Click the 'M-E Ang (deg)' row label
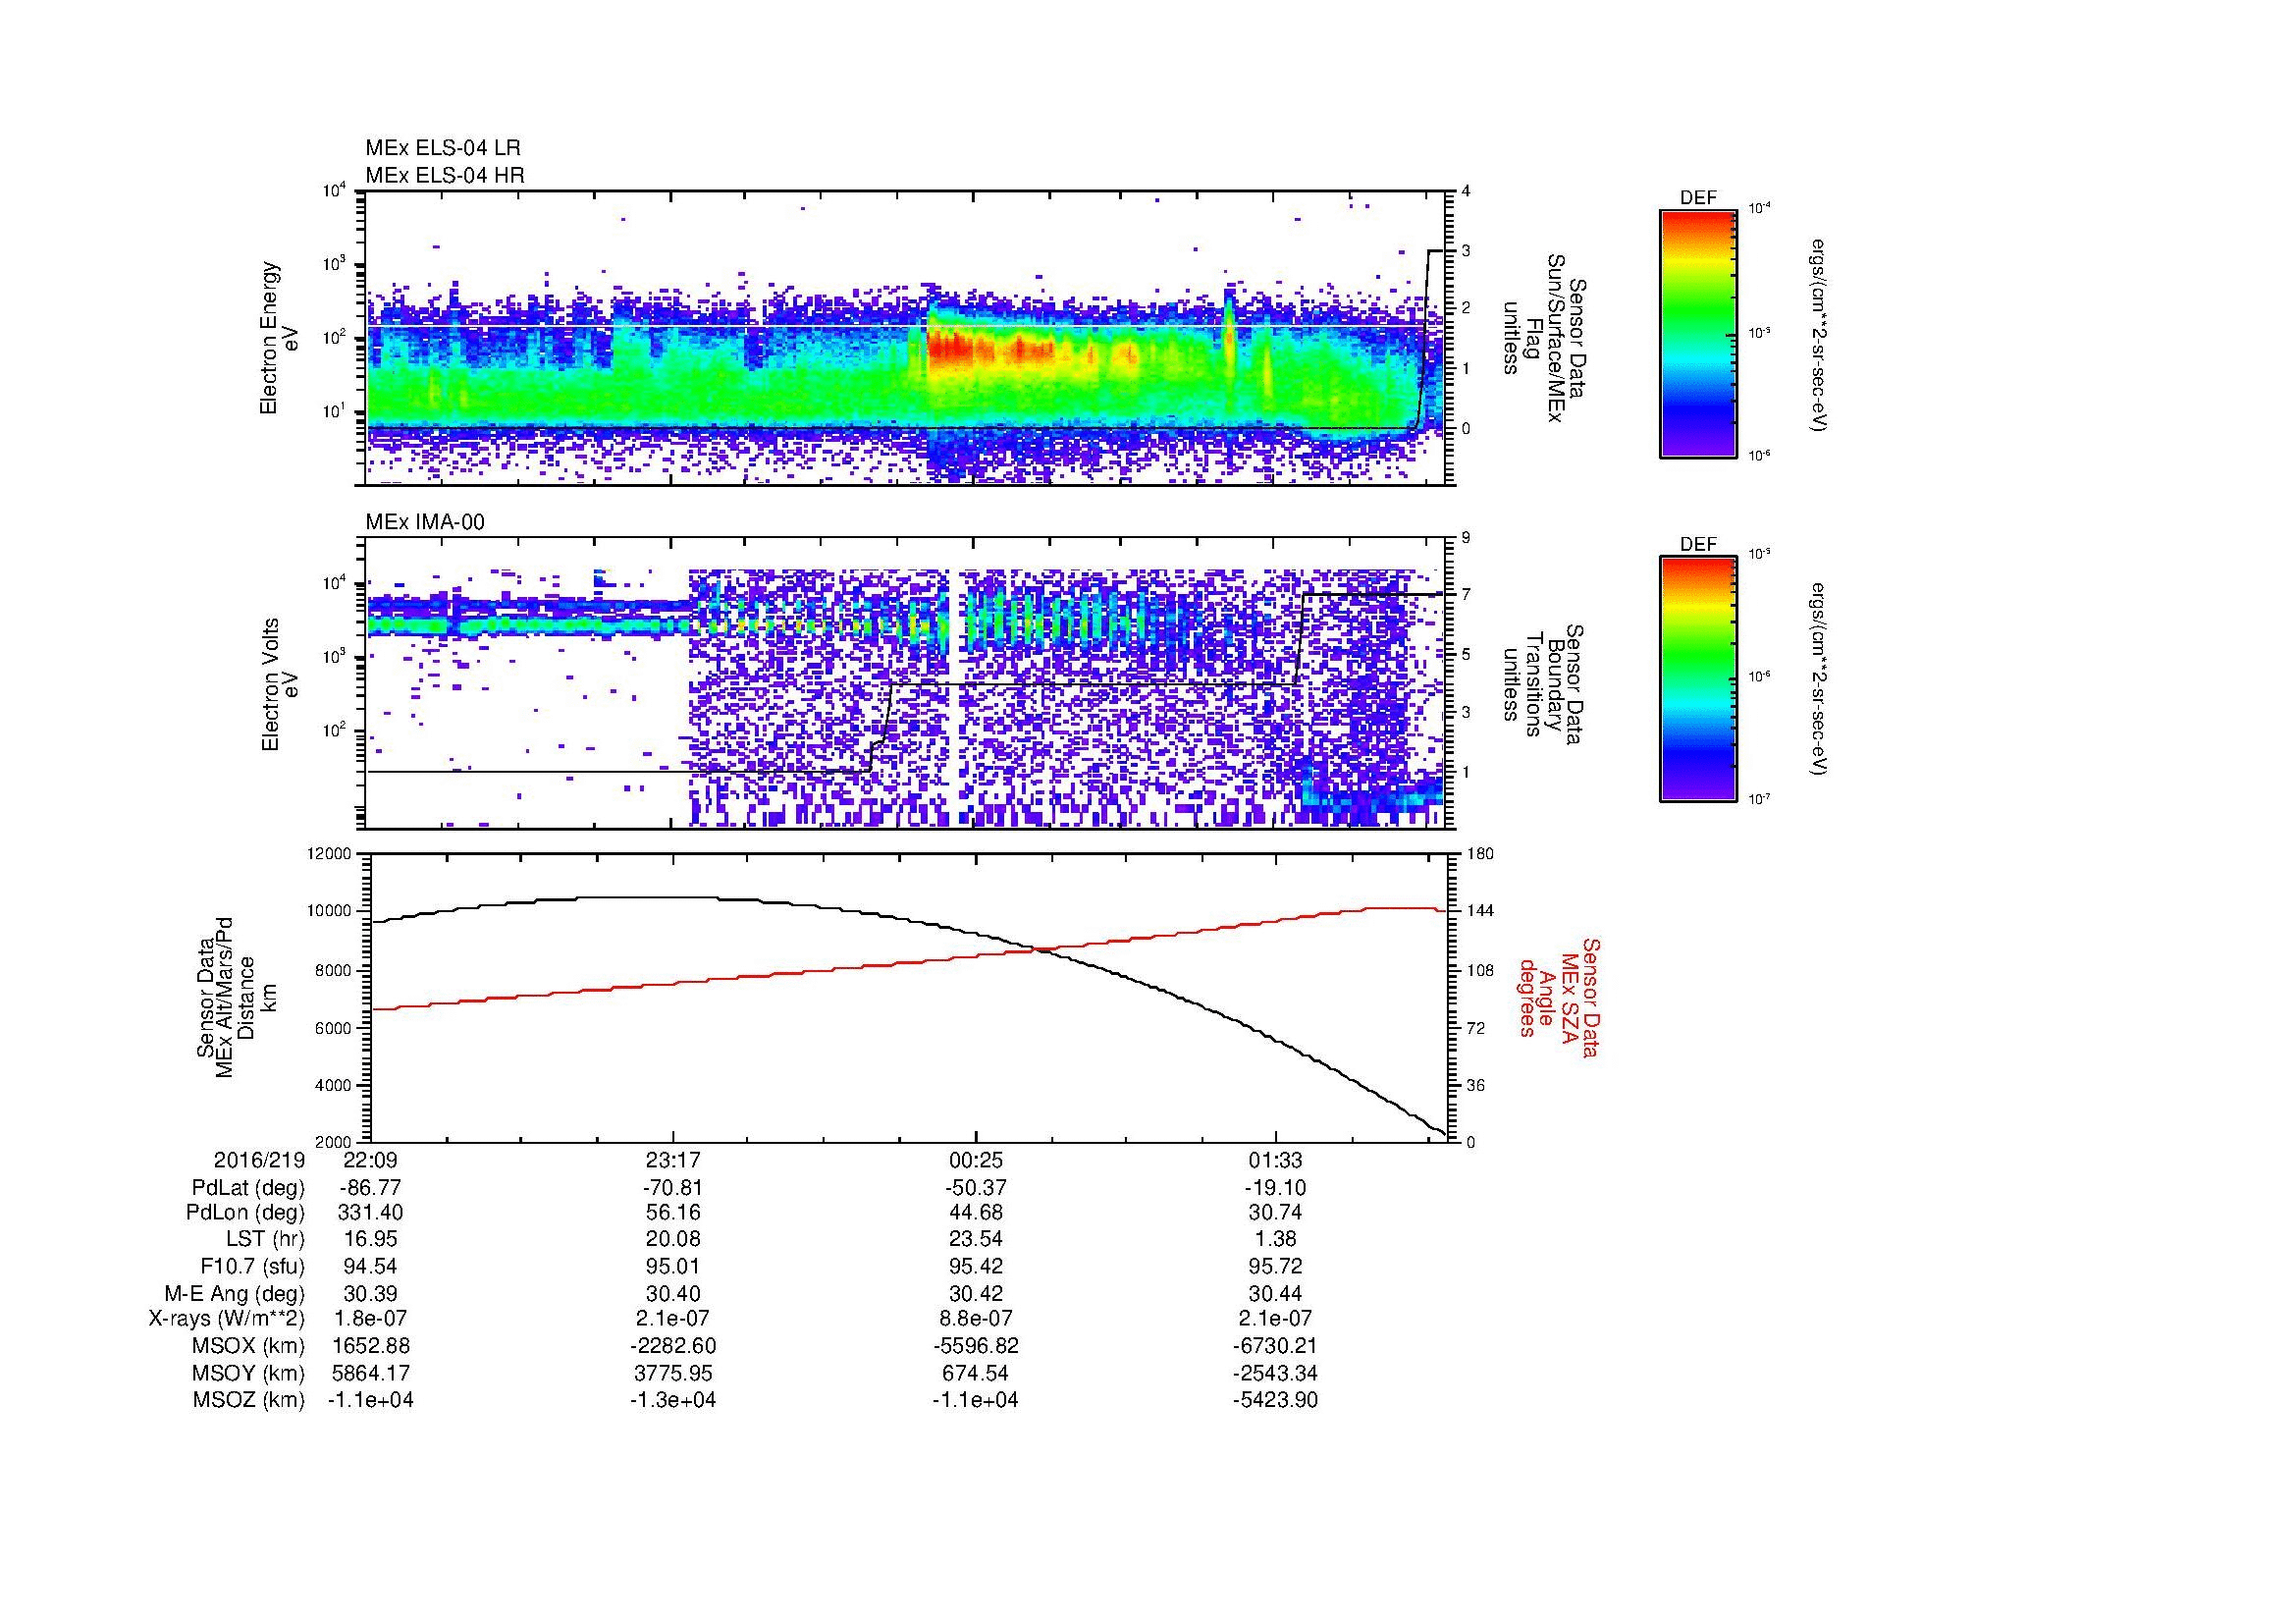This screenshot has height=1623, width=2296. click(x=234, y=1293)
